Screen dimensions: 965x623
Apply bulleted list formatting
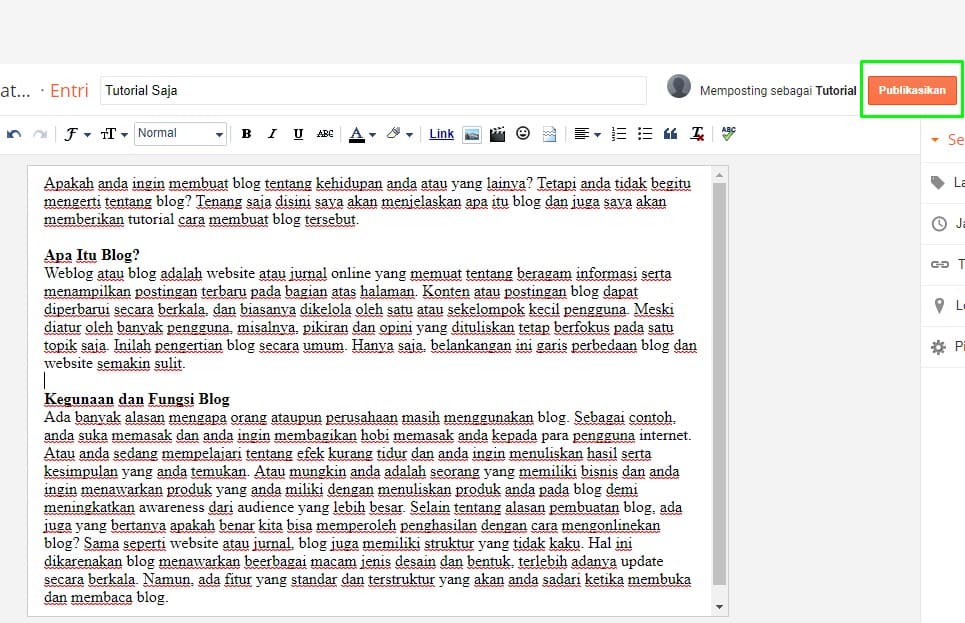[x=645, y=134]
